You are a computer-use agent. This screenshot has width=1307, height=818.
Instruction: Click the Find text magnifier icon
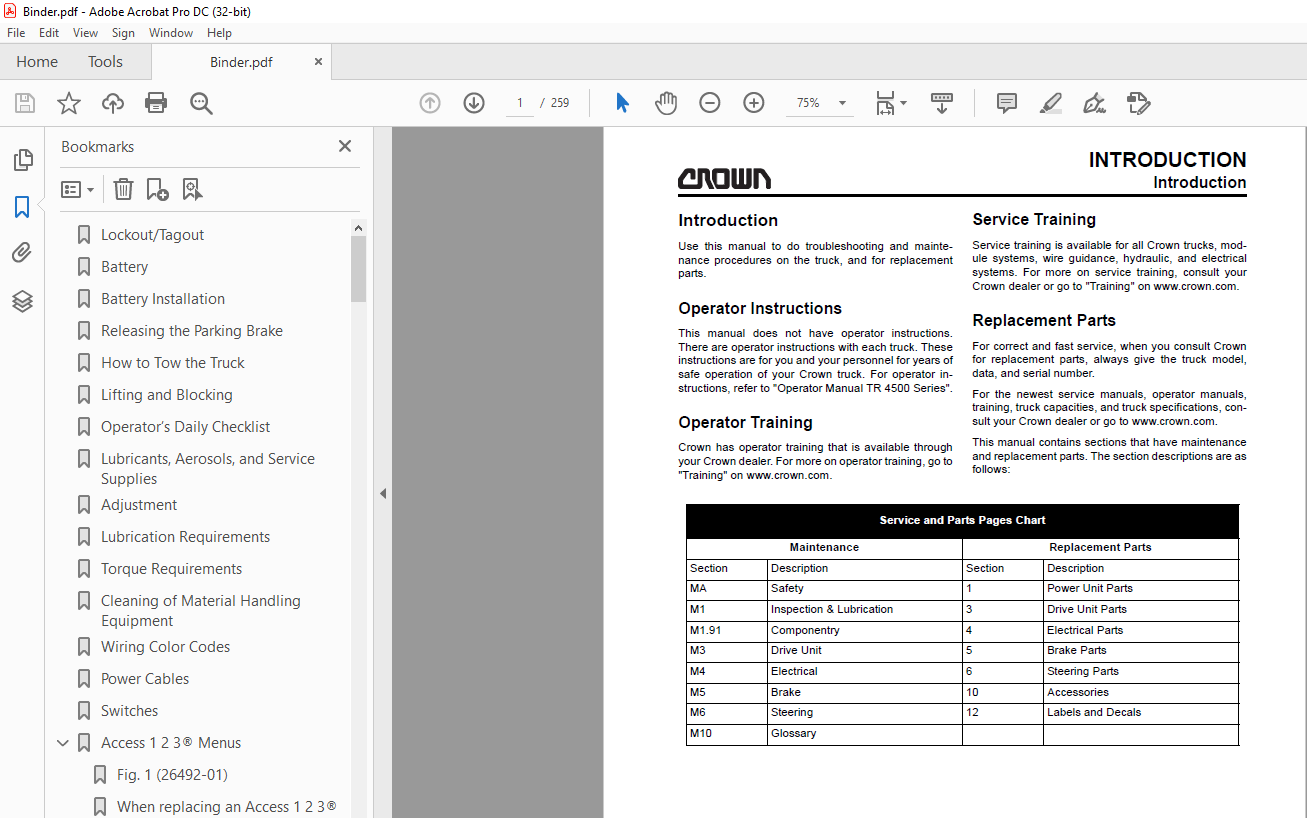(201, 103)
